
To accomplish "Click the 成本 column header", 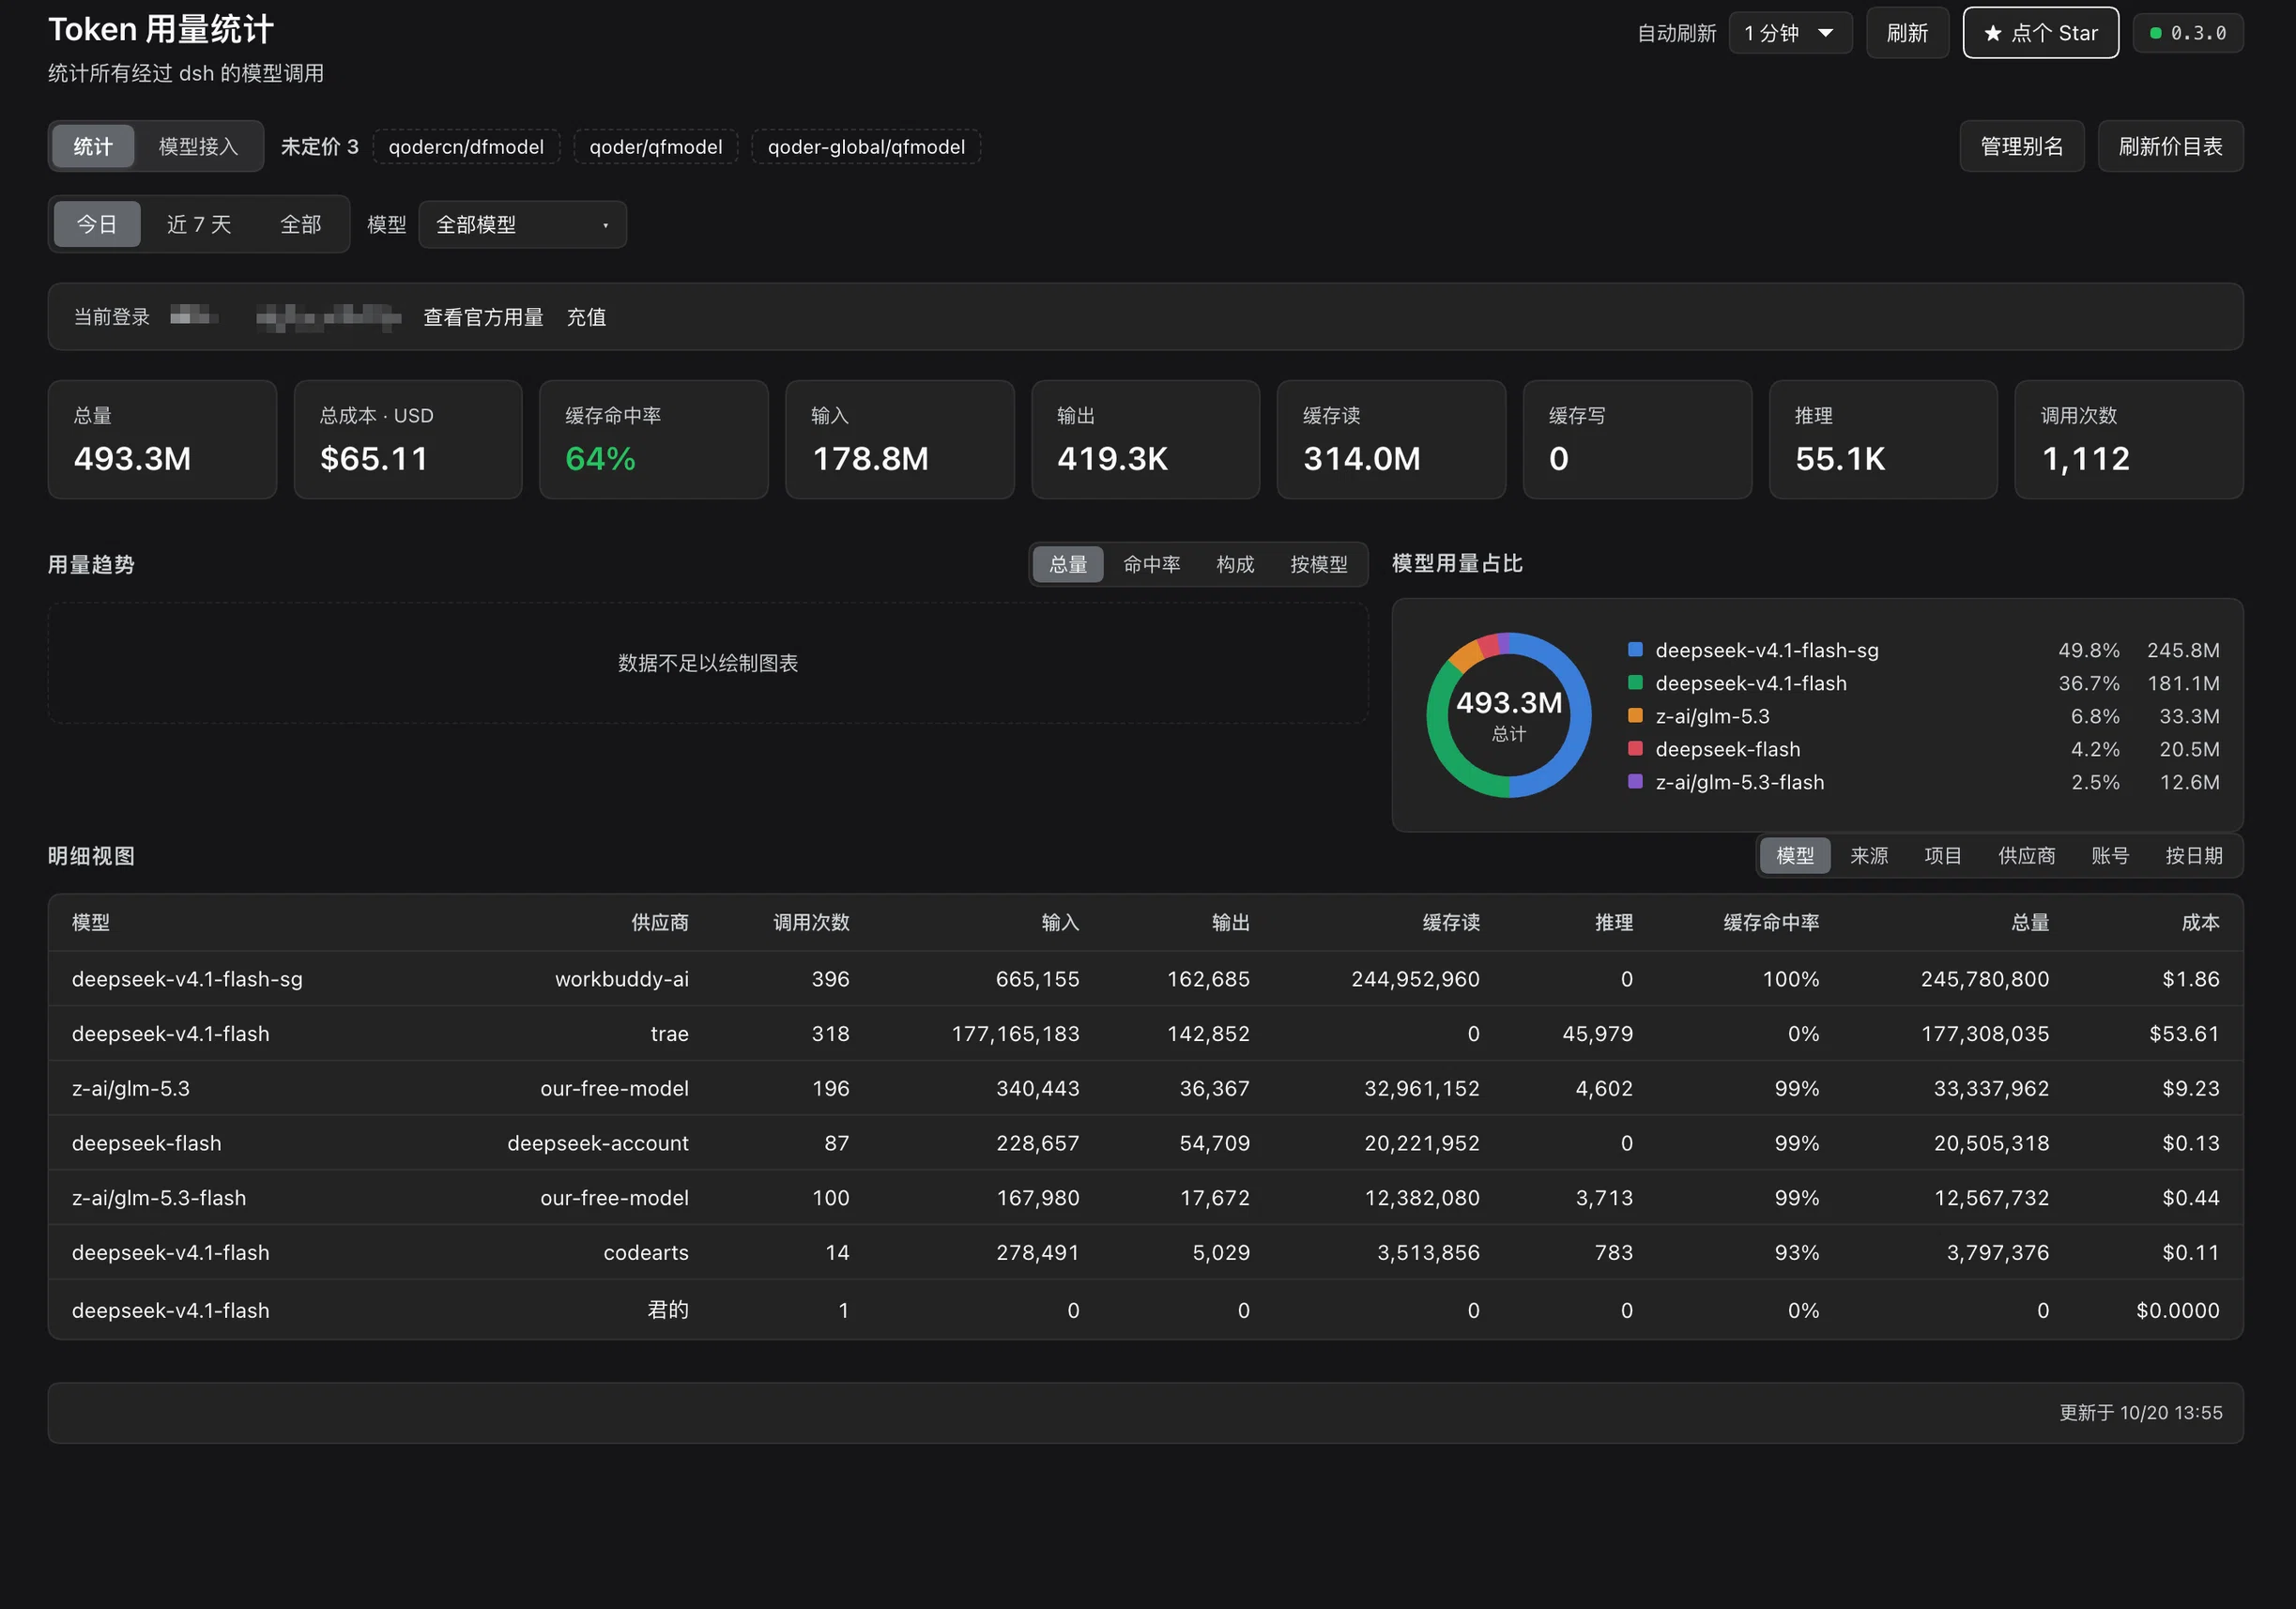I will tap(2200, 923).
